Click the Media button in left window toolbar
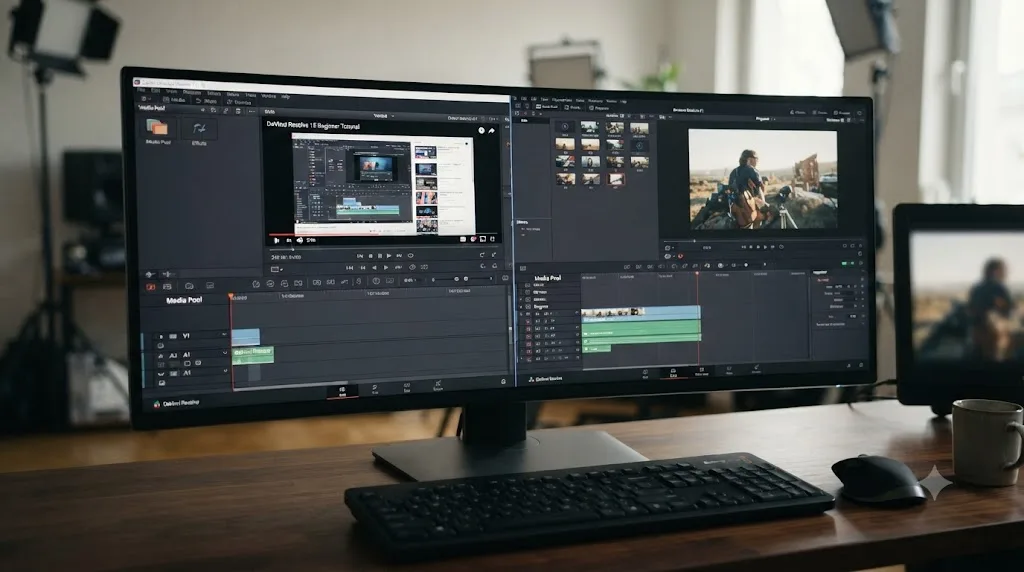The height and width of the screenshot is (572, 1024). [x=174, y=100]
